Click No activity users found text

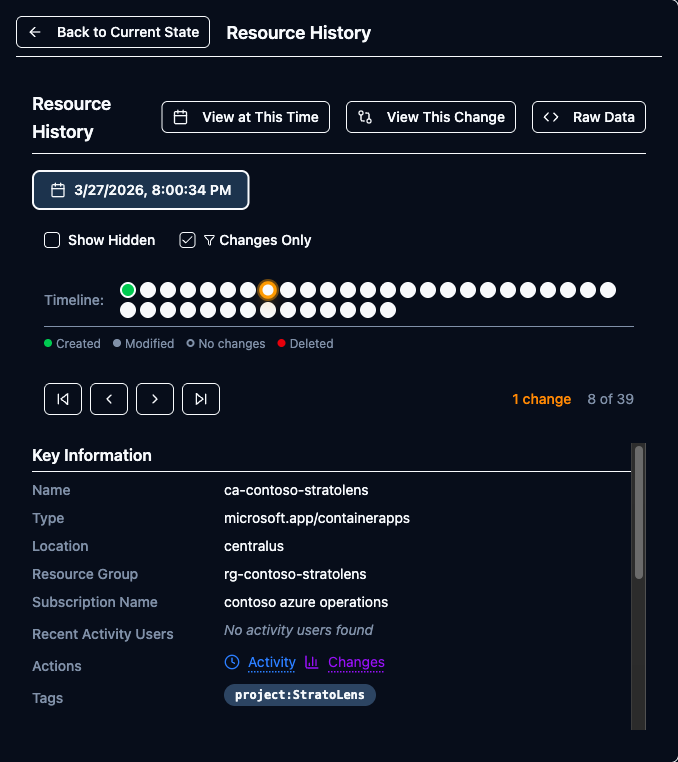coord(298,630)
